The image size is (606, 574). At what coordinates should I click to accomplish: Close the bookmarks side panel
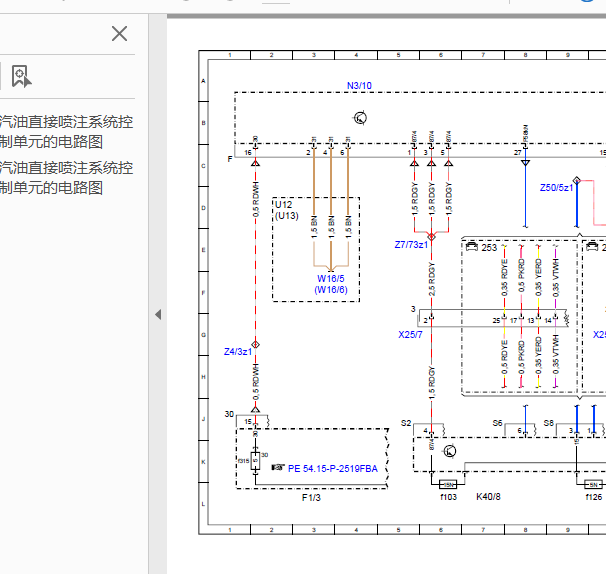point(119,34)
